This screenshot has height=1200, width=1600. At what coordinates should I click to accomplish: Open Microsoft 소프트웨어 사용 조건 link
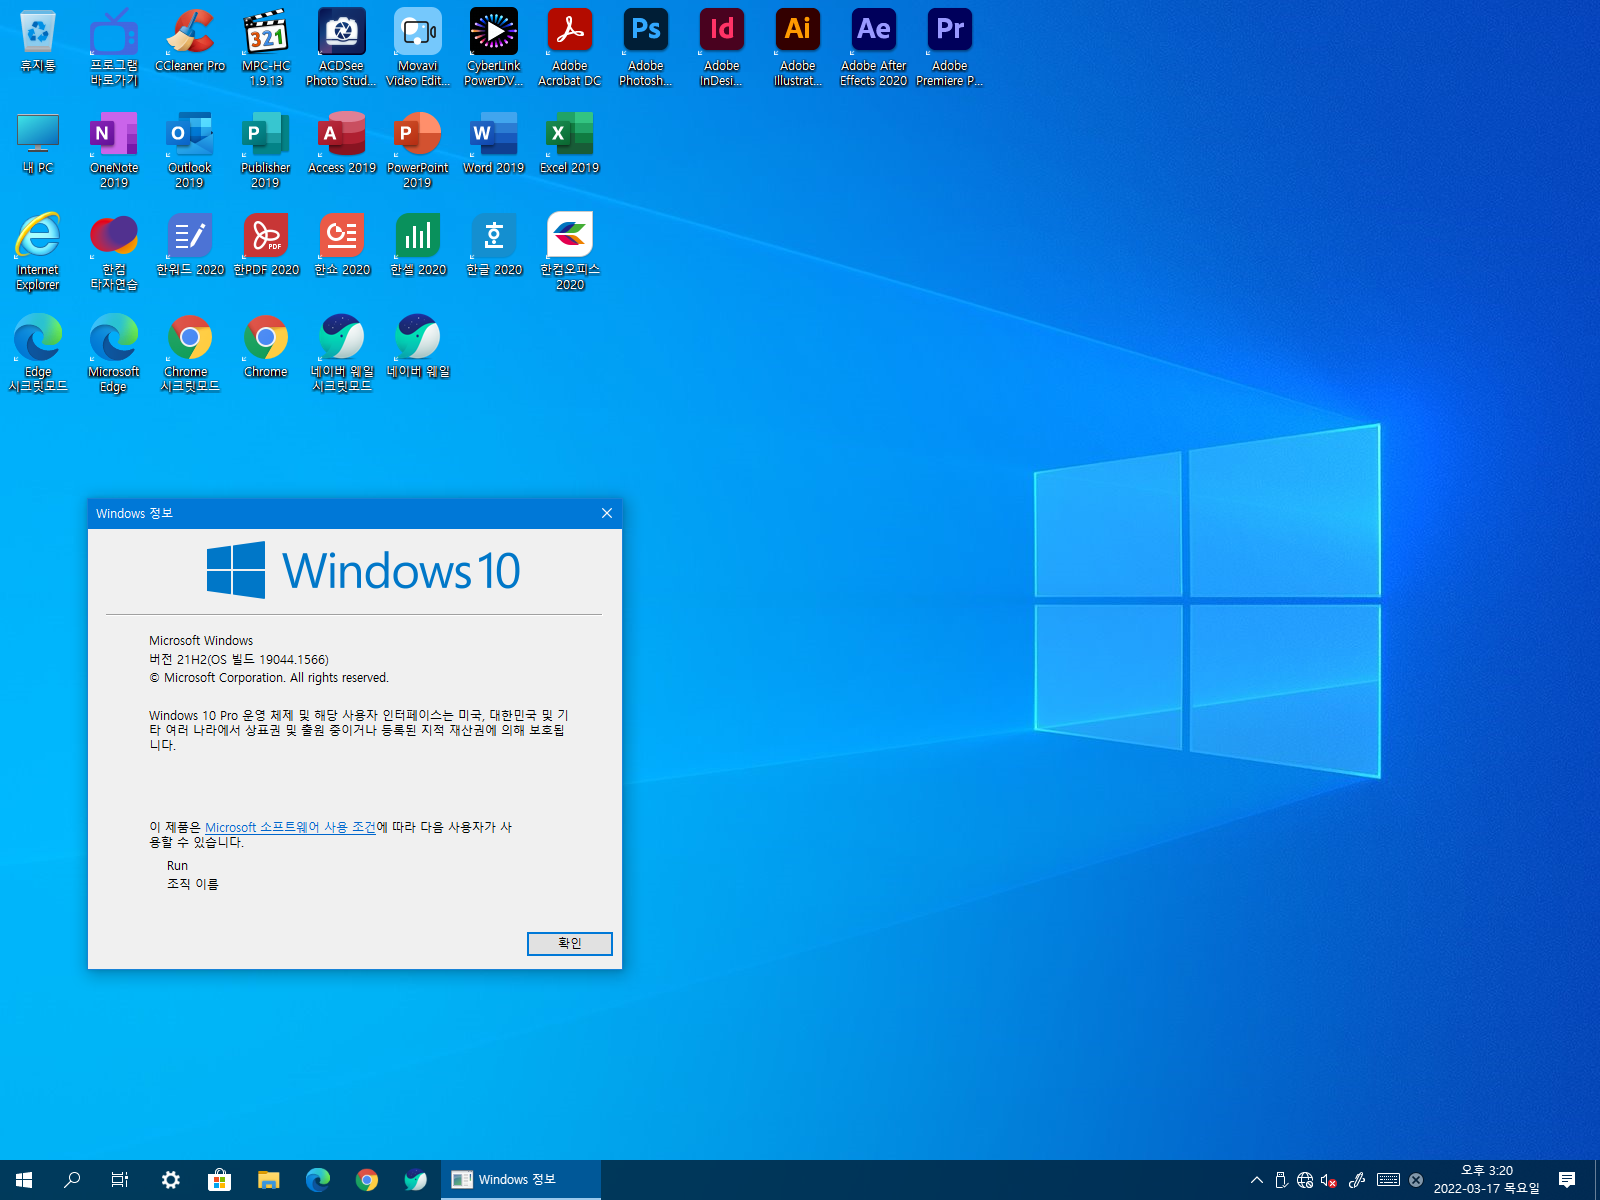(x=290, y=827)
